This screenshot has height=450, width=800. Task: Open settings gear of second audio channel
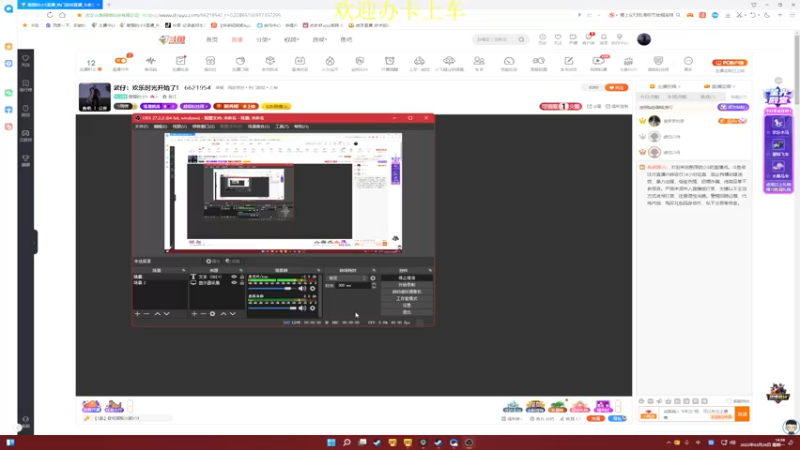click(x=313, y=308)
